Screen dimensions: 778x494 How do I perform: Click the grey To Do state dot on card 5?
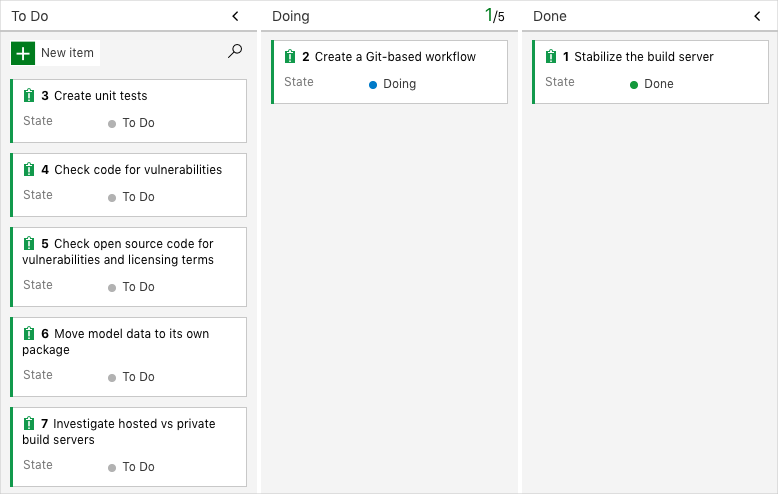(x=112, y=288)
